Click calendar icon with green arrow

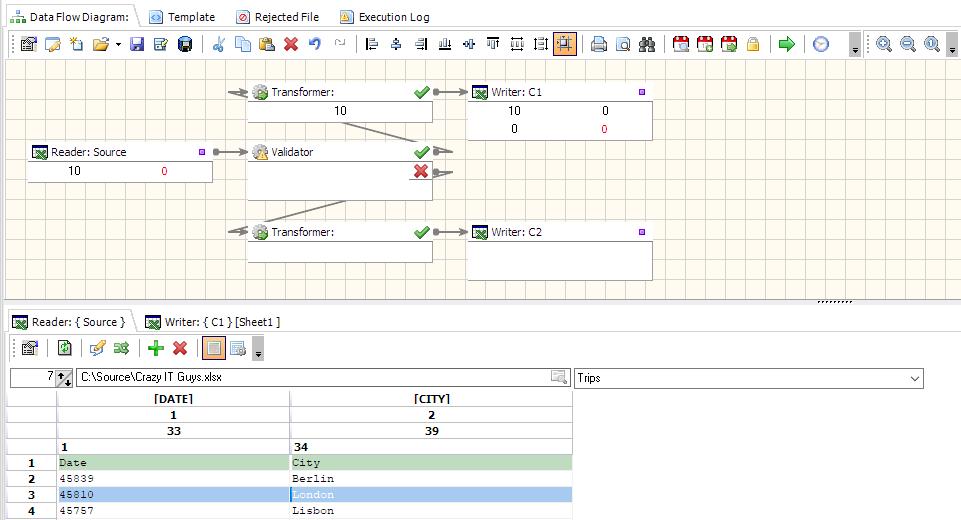[729, 44]
